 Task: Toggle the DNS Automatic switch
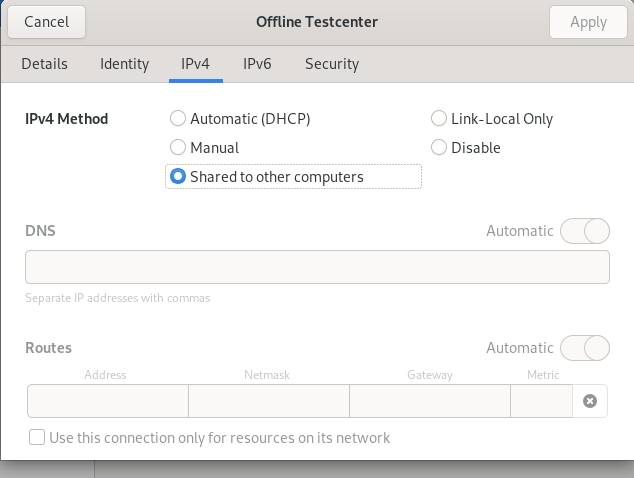tap(584, 231)
